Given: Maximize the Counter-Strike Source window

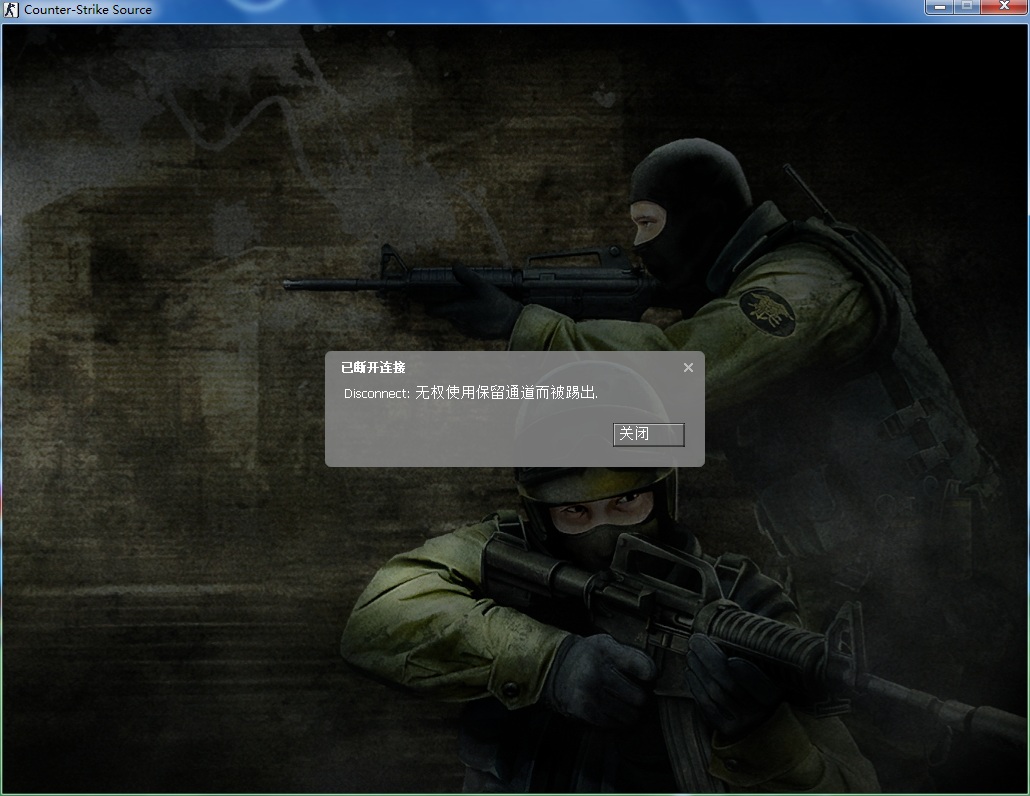Looking at the screenshot, I should [x=967, y=8].
